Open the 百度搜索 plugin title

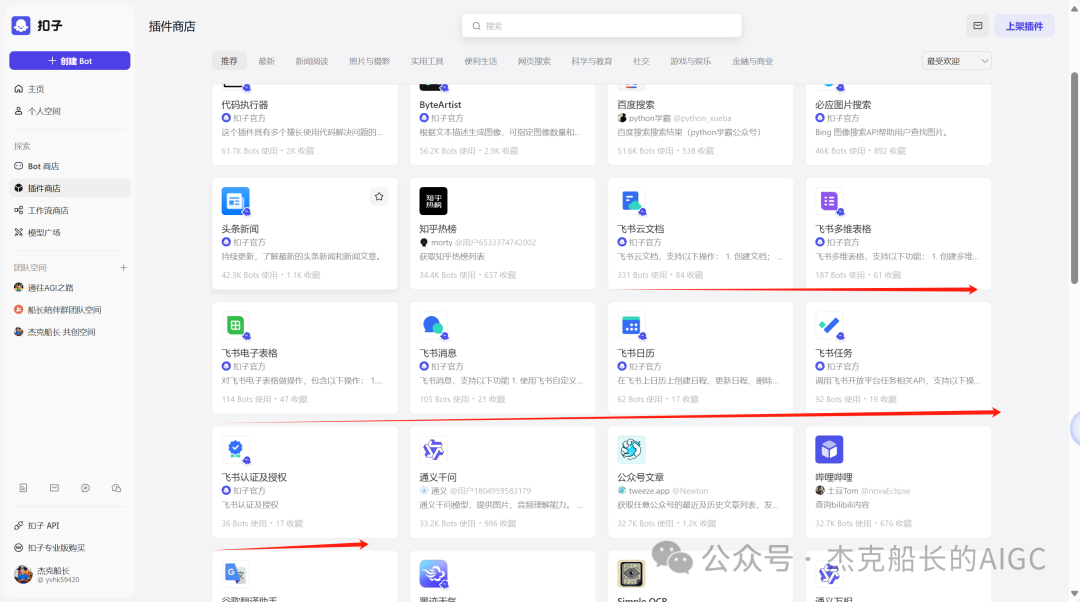pos(636,105)
